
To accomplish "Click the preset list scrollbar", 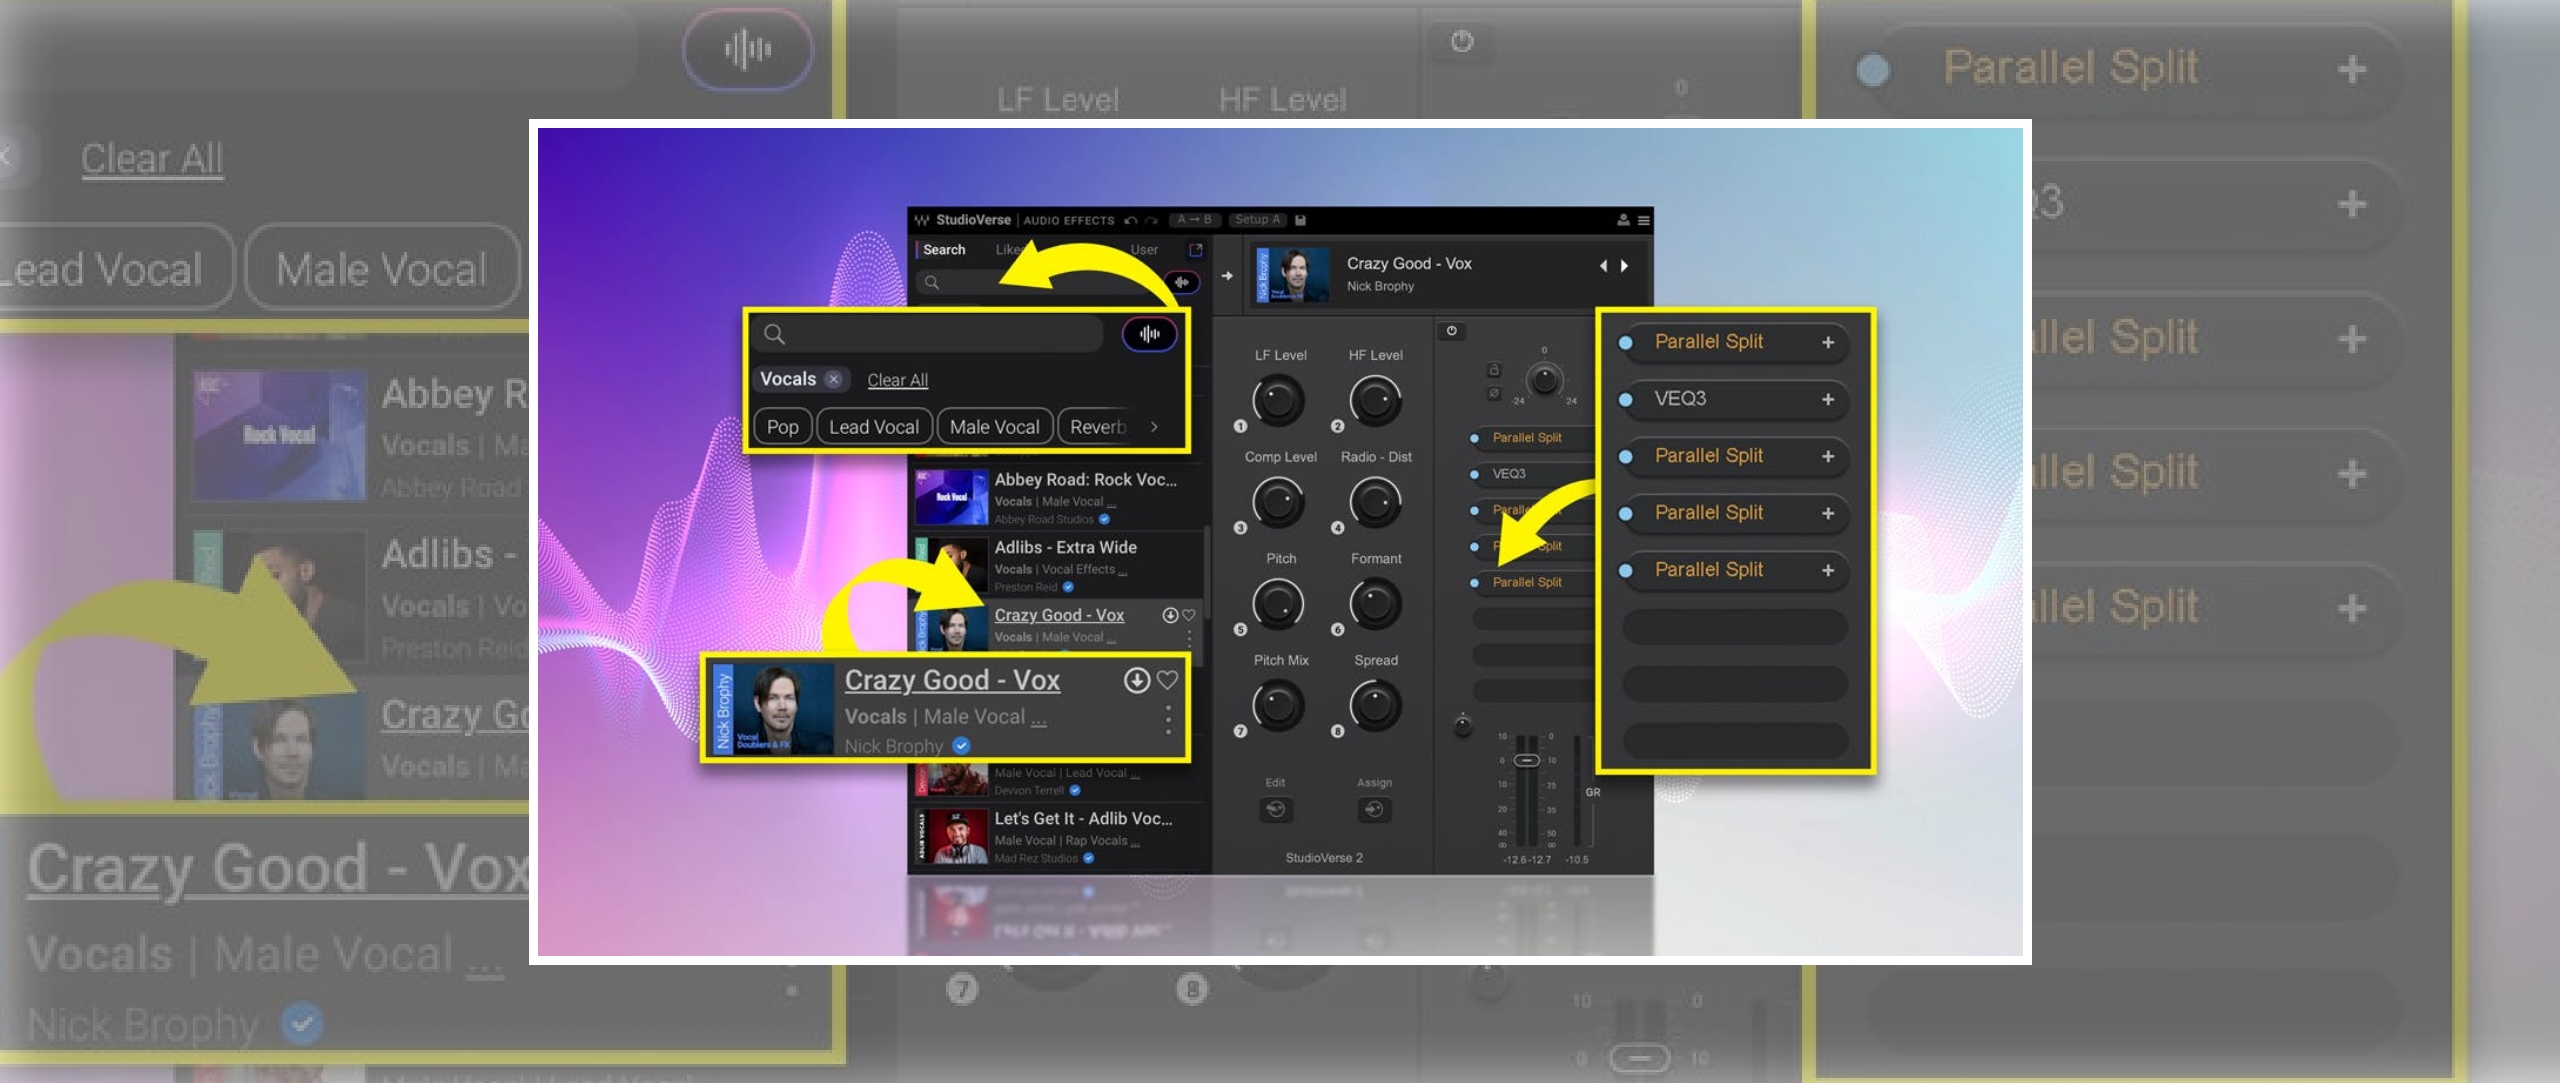I will (1206, 573).
